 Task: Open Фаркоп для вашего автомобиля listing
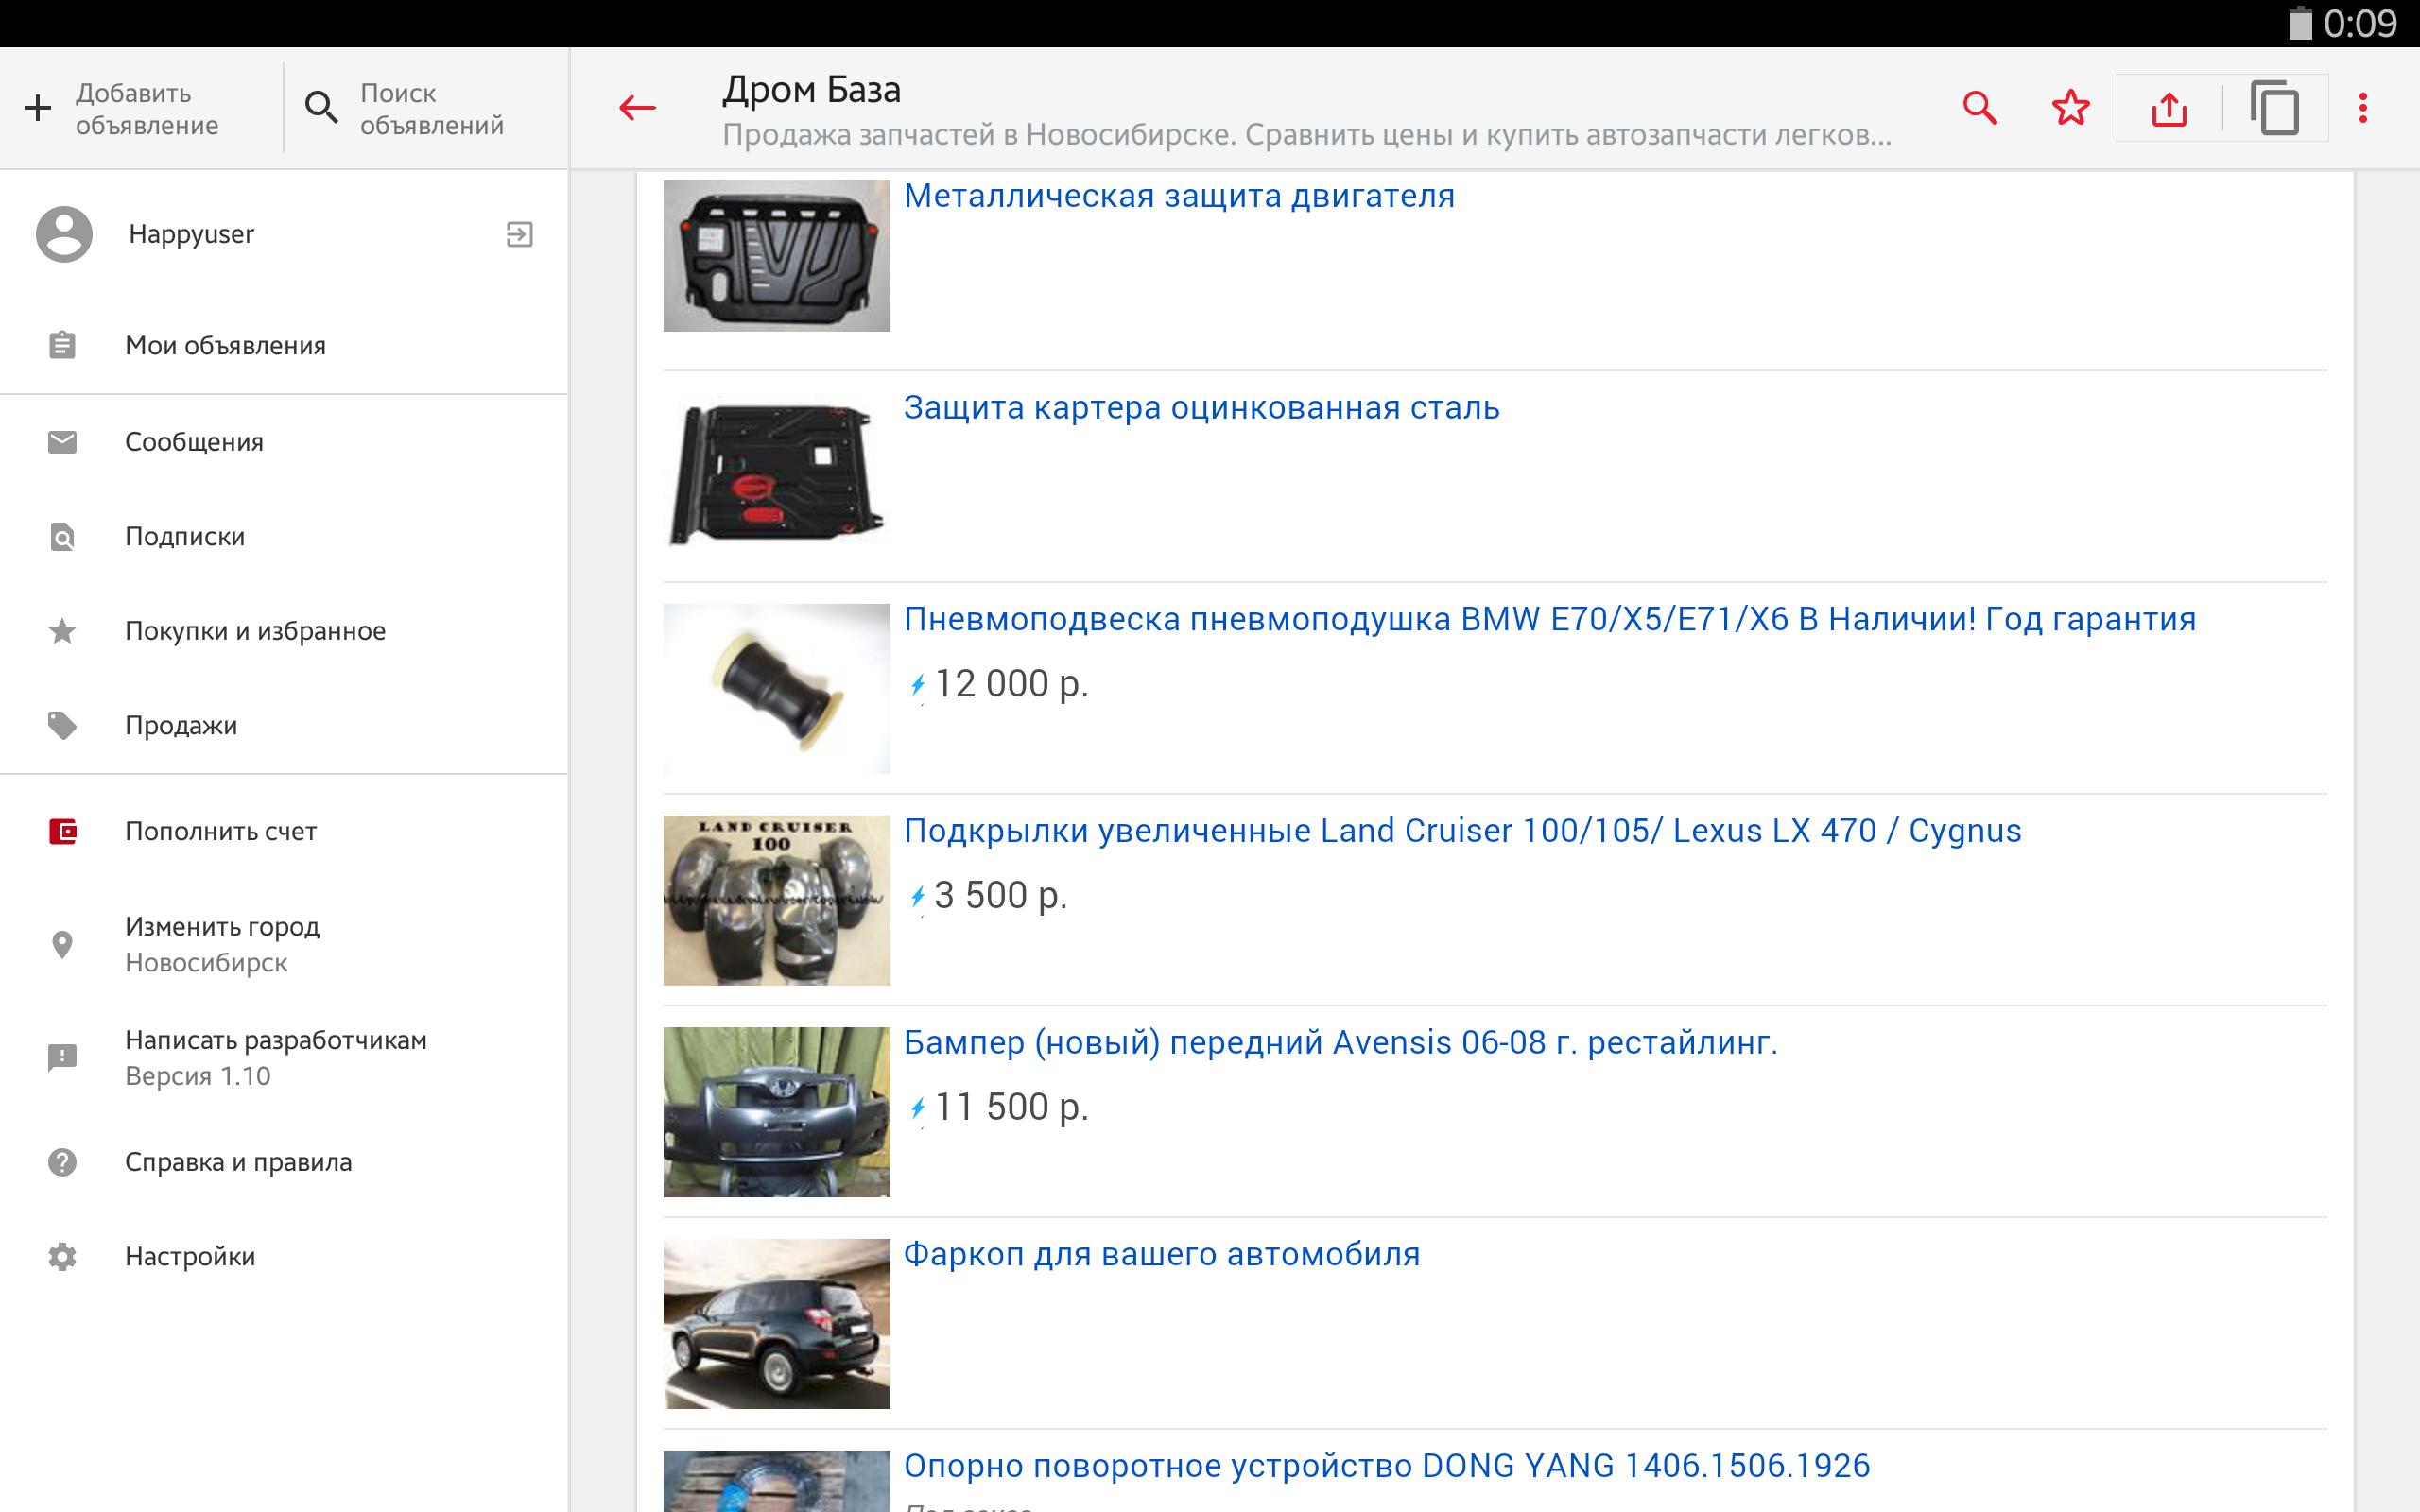(x=1161, y=1255)
